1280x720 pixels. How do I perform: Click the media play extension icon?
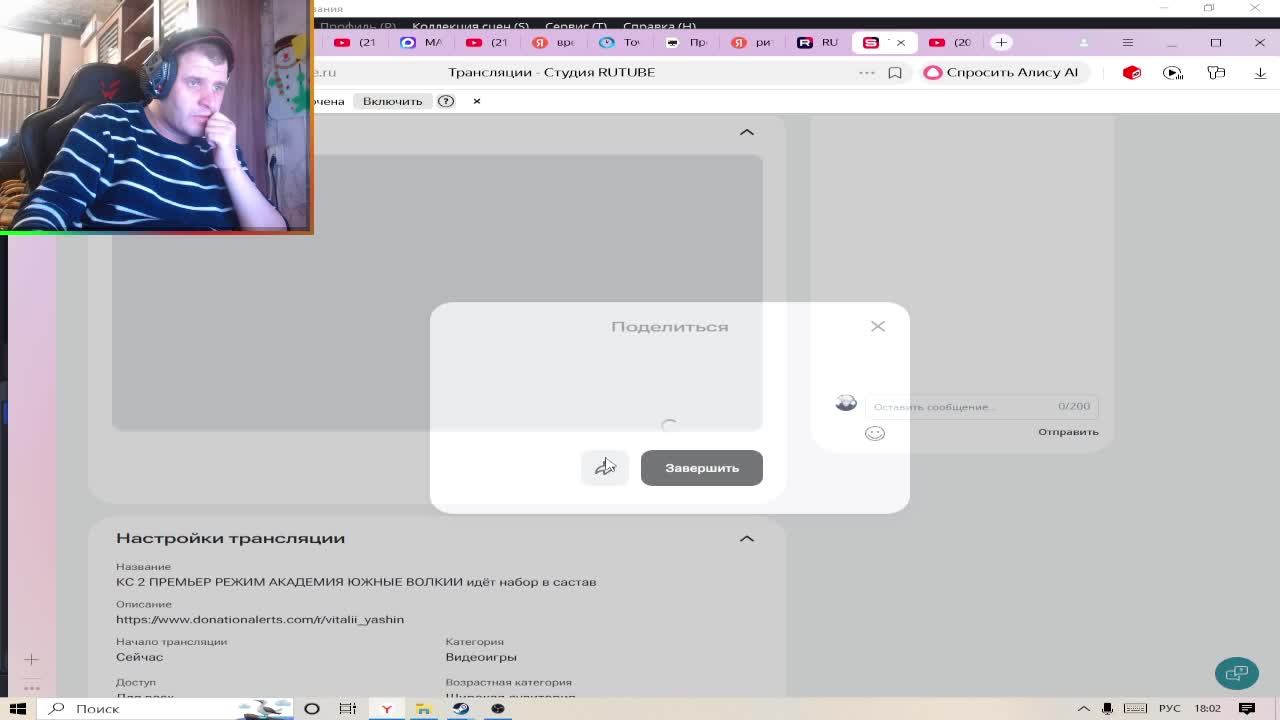click(1174, 72)
